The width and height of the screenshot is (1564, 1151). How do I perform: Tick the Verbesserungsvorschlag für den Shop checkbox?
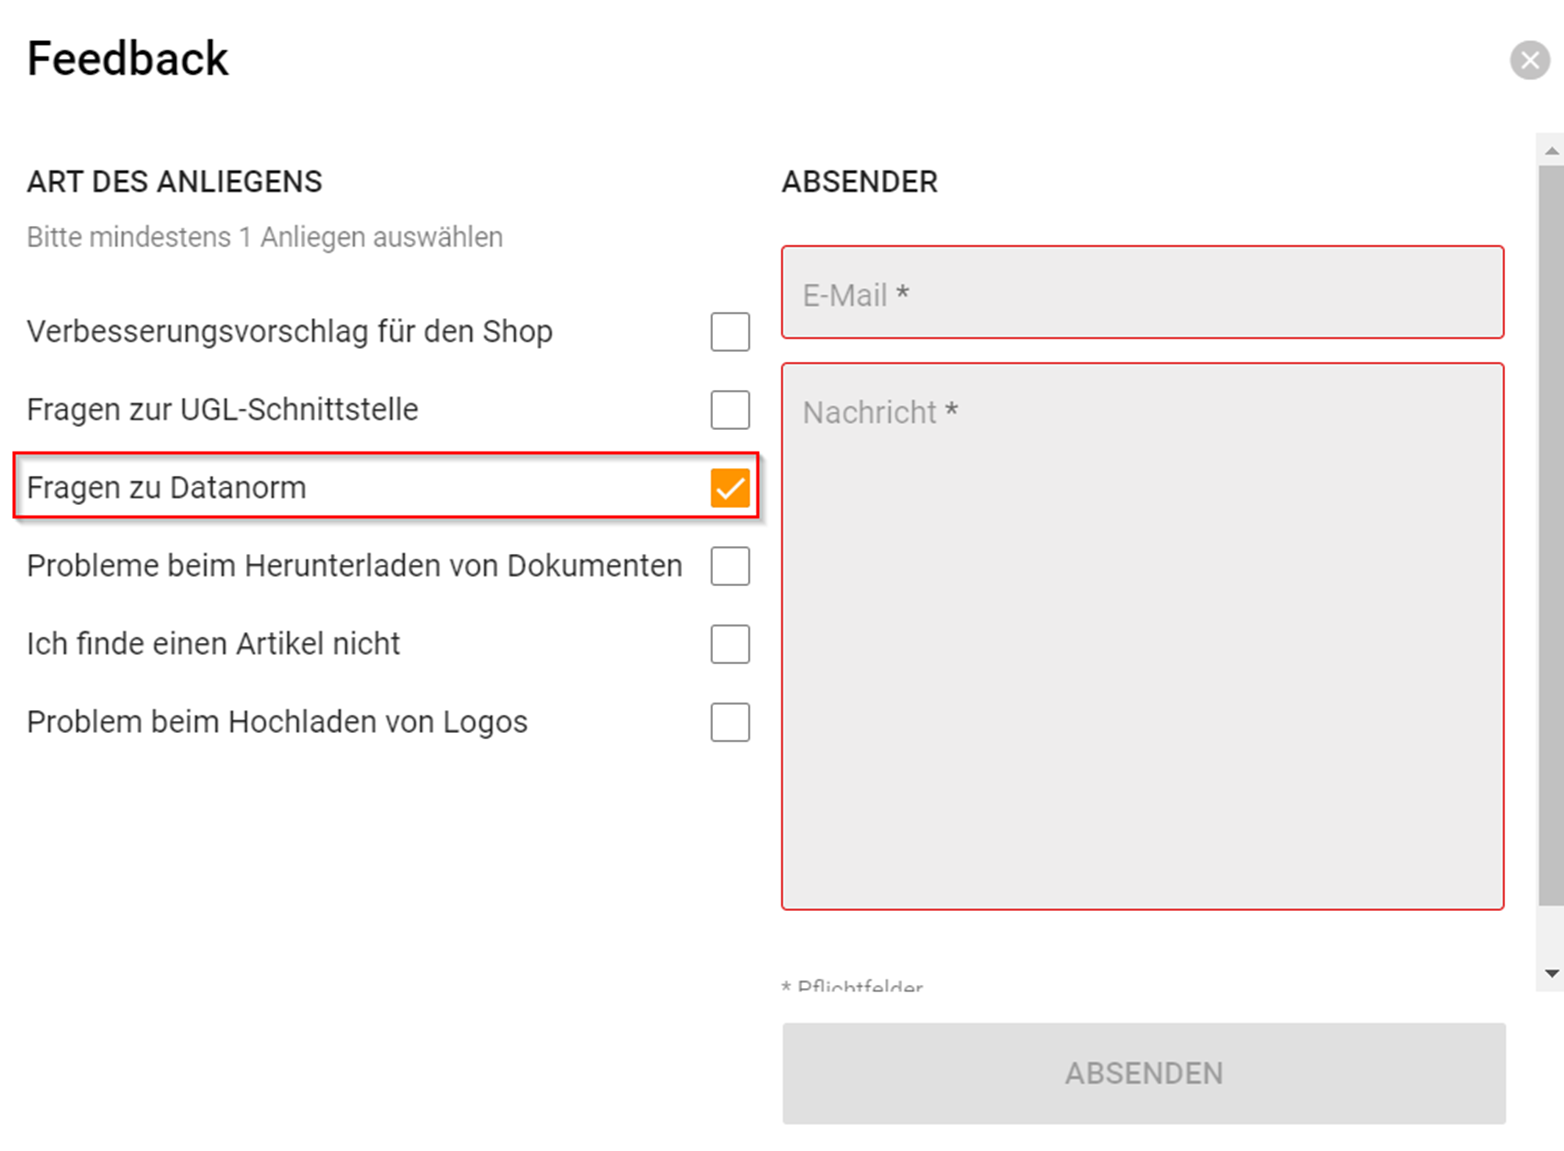tap(730, 332)
